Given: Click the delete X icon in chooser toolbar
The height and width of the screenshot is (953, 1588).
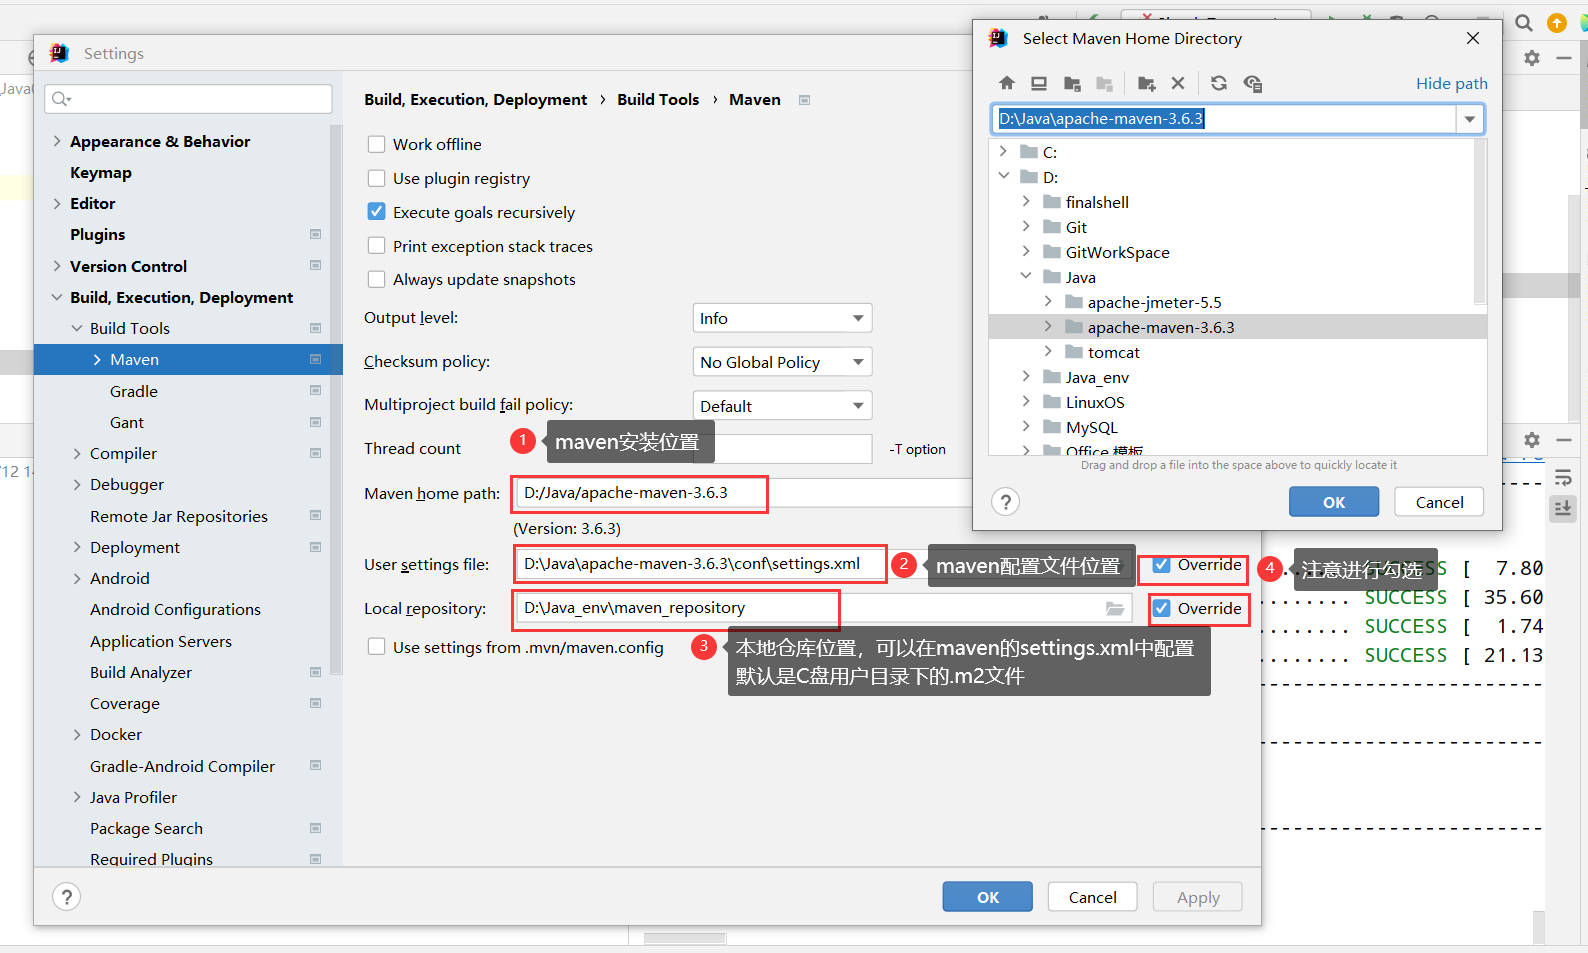Looking at the screenshot, I should pos(1178,83).
